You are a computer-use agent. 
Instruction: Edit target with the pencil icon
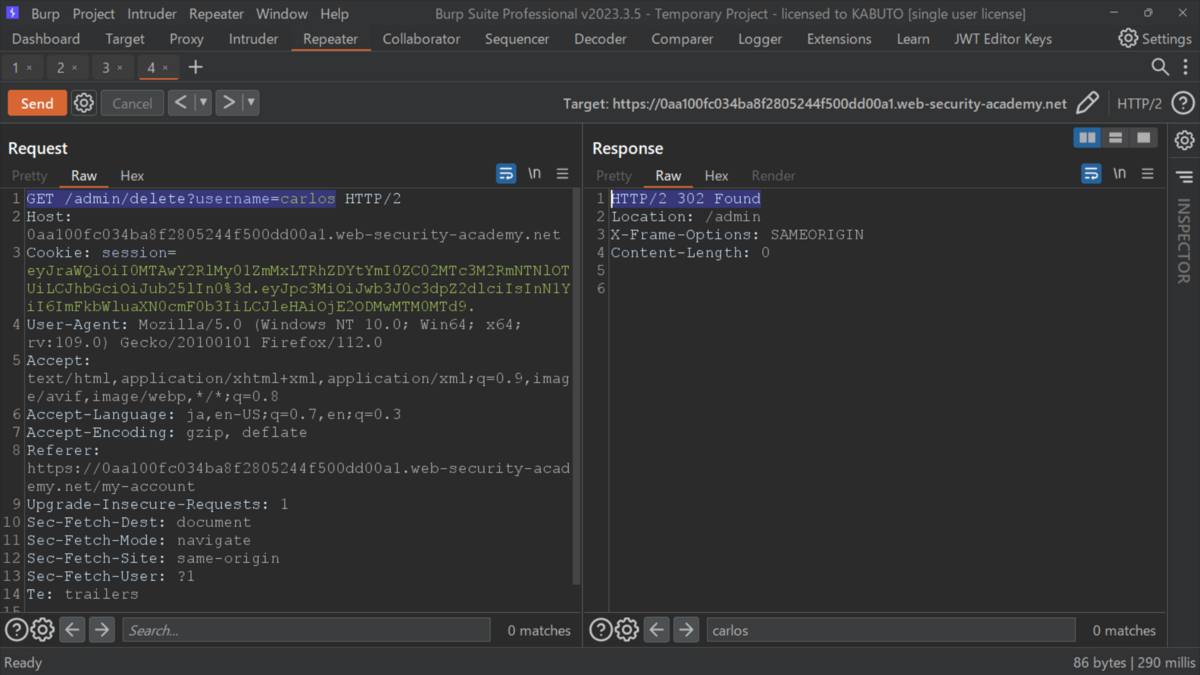pos(1088,103)
